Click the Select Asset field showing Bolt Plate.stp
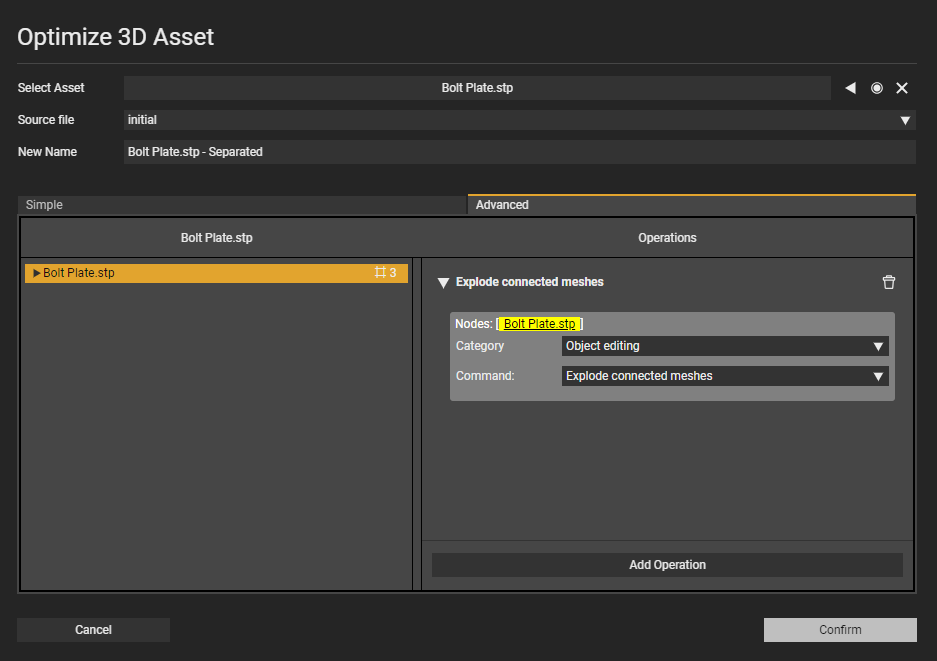The height and width of the screenshot is (661, 937). click(477, 88)
